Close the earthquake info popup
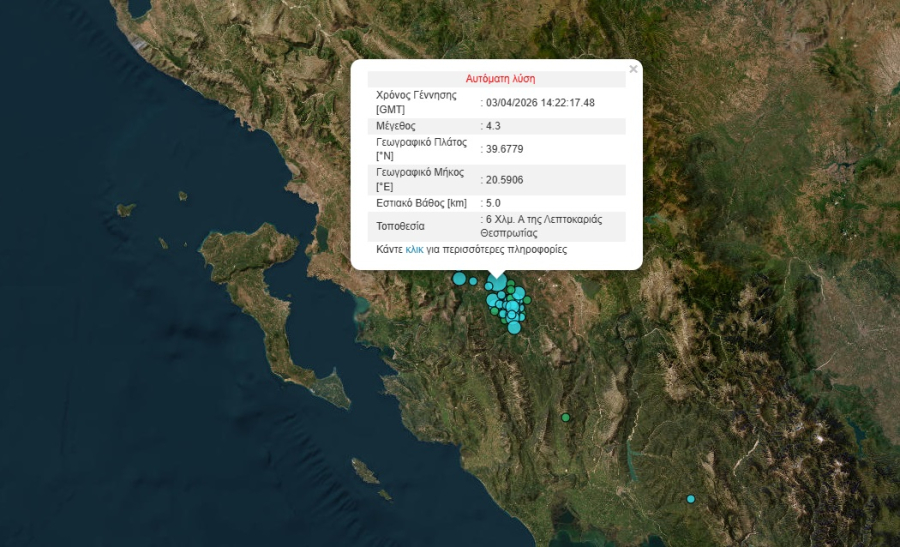 (x=632, y=70)
